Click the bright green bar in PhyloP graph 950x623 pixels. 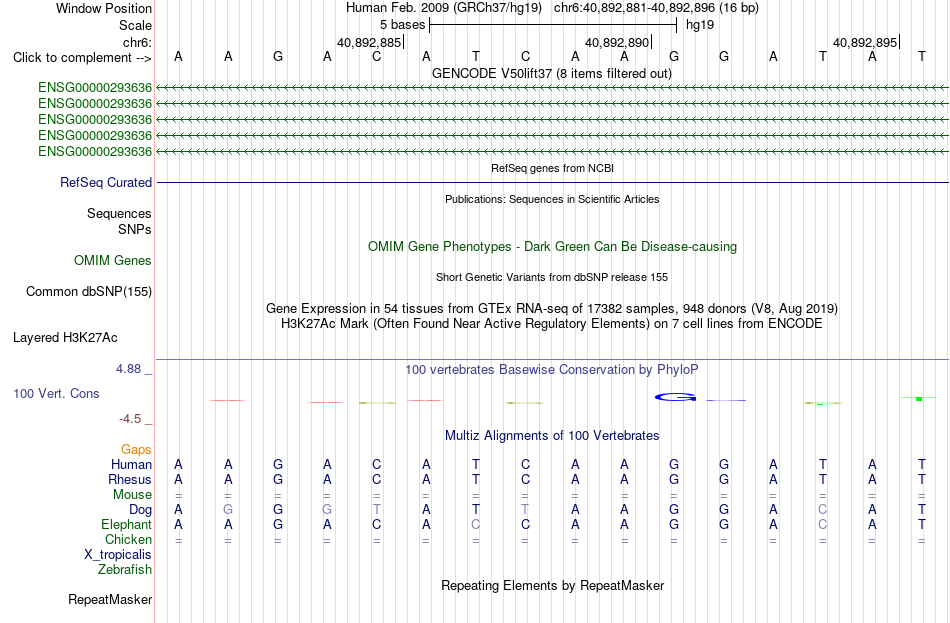919,399
